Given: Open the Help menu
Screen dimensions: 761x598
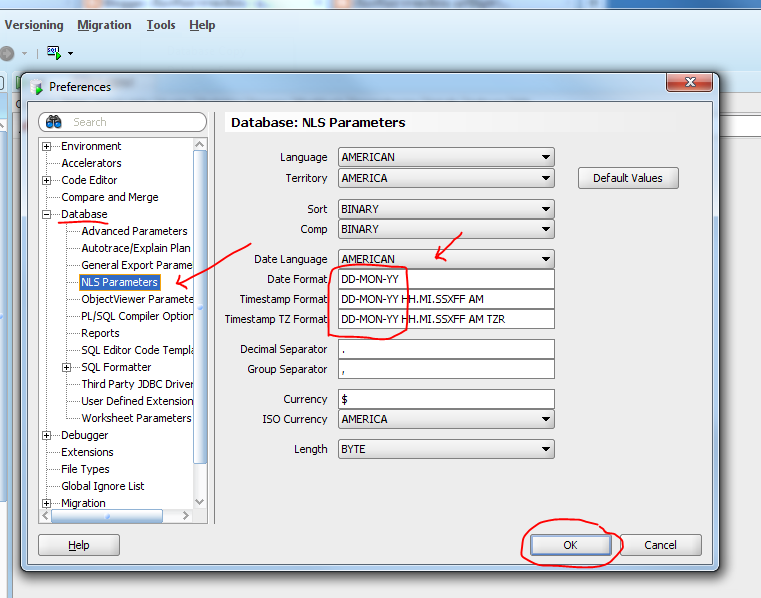Looking at the screenshot, I should click(202, 25).
